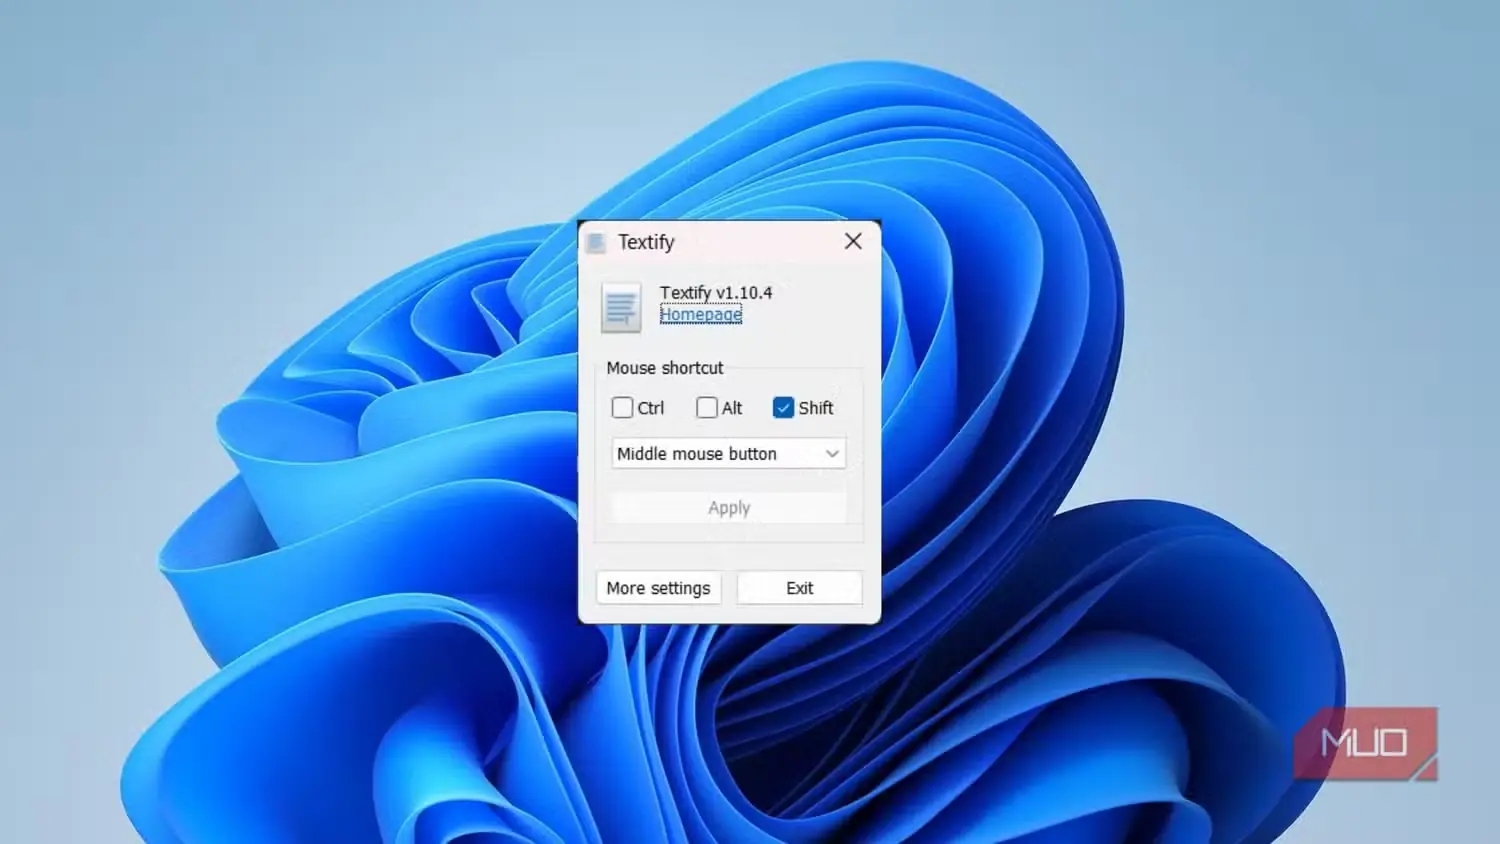The image size is (1500, 844).
Task: Click the large Textify document icon
Action: (621, 307)
